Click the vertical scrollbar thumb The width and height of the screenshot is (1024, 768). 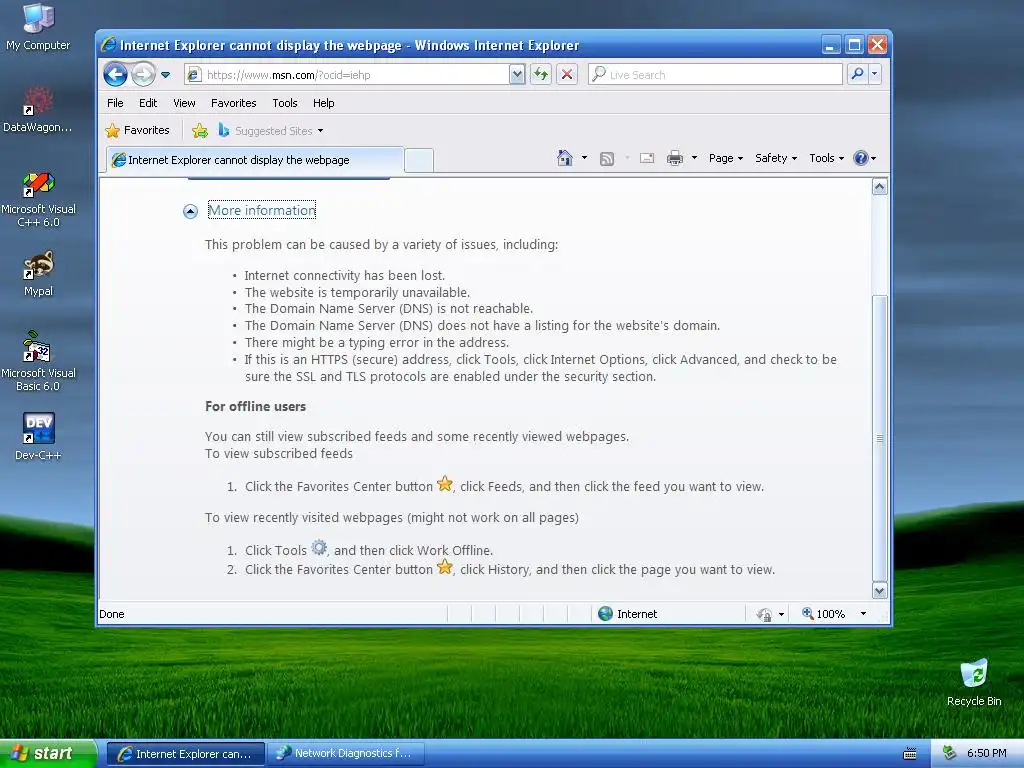880,438
